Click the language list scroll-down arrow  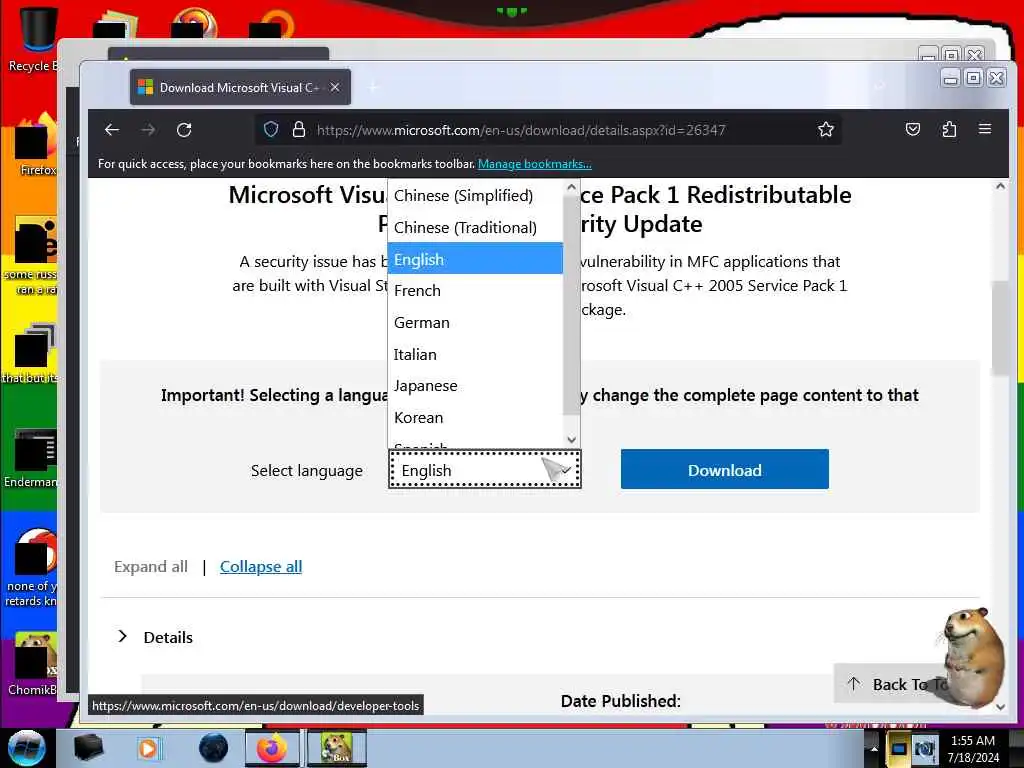coord(571,440)
